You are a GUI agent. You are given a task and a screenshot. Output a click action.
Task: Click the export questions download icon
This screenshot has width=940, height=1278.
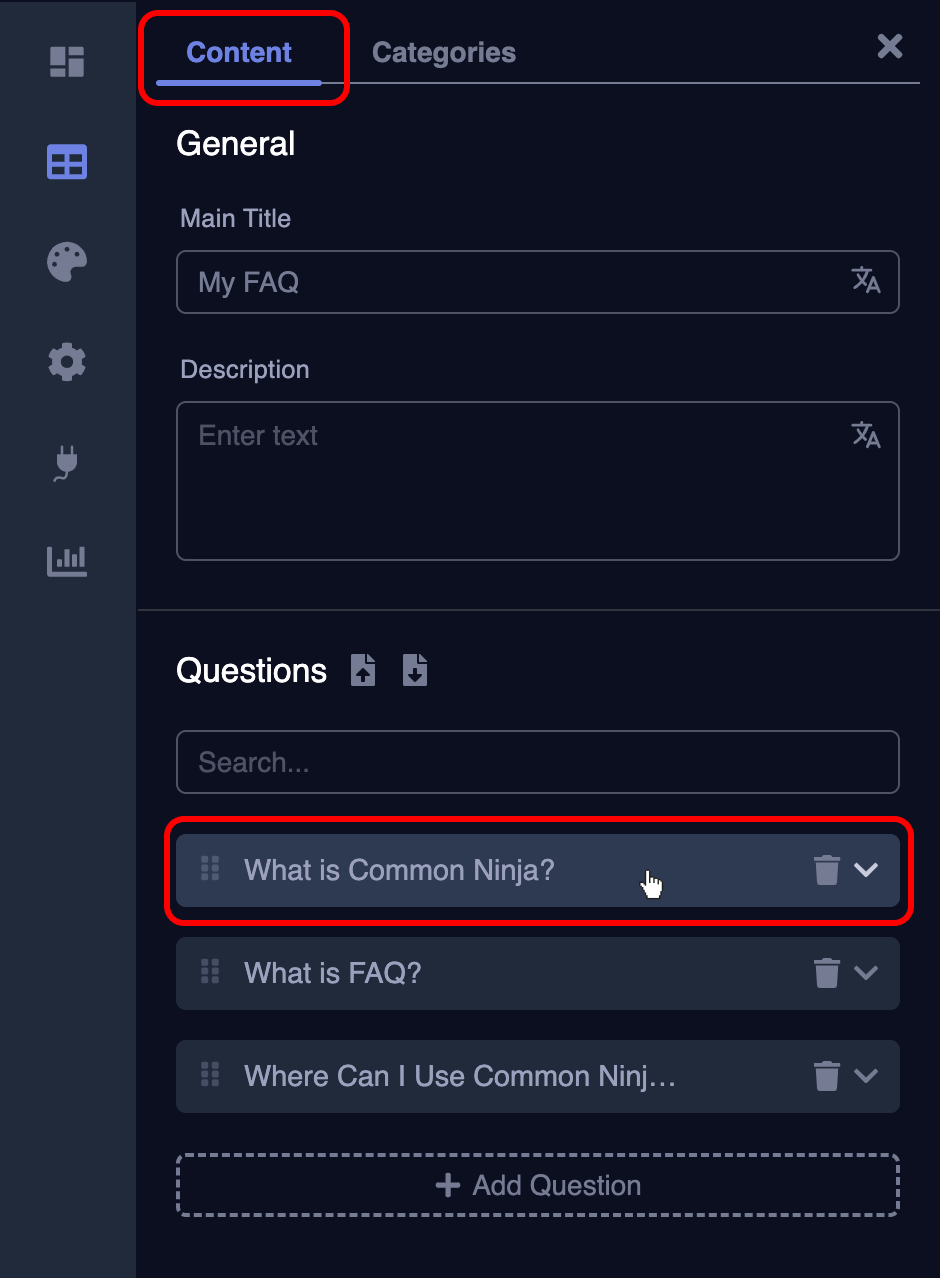415,670
